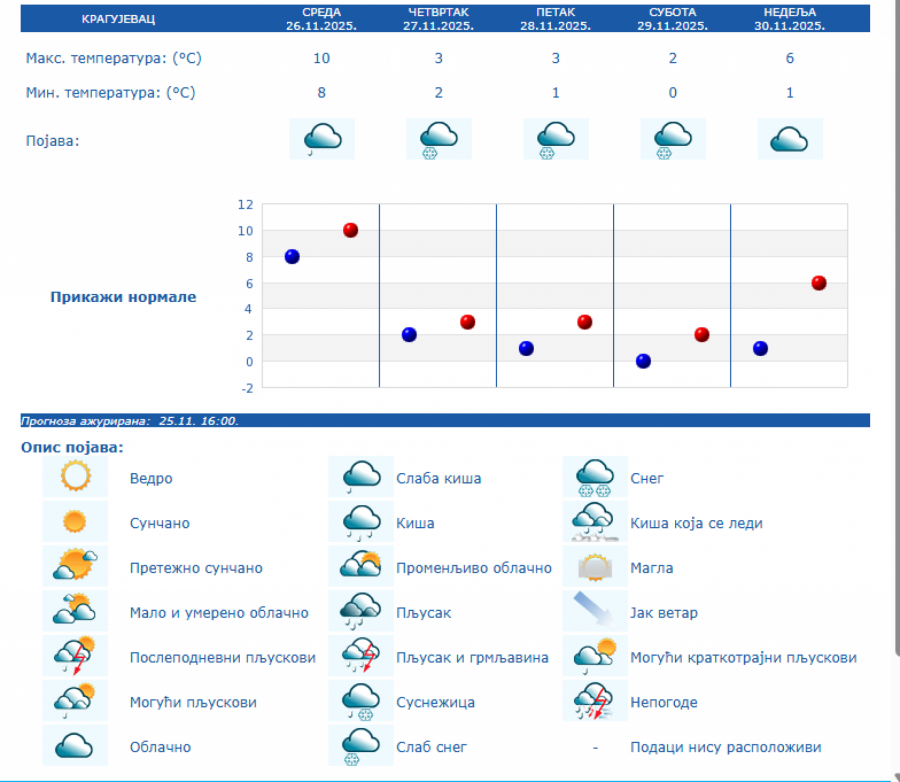This screenshot has height=782, width=900.
Task: Click the Пљусак и грмљавина thunderstorm icon
Action: coord(361,657)
